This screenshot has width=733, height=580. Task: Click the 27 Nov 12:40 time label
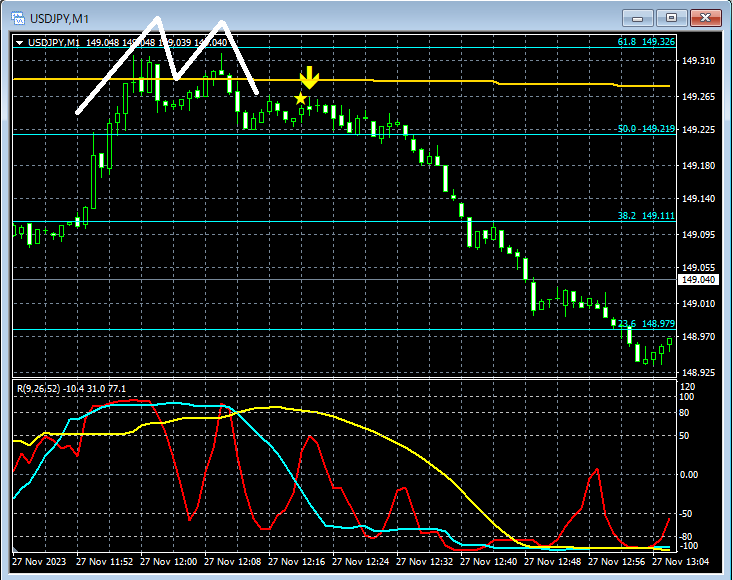[489, 561]
